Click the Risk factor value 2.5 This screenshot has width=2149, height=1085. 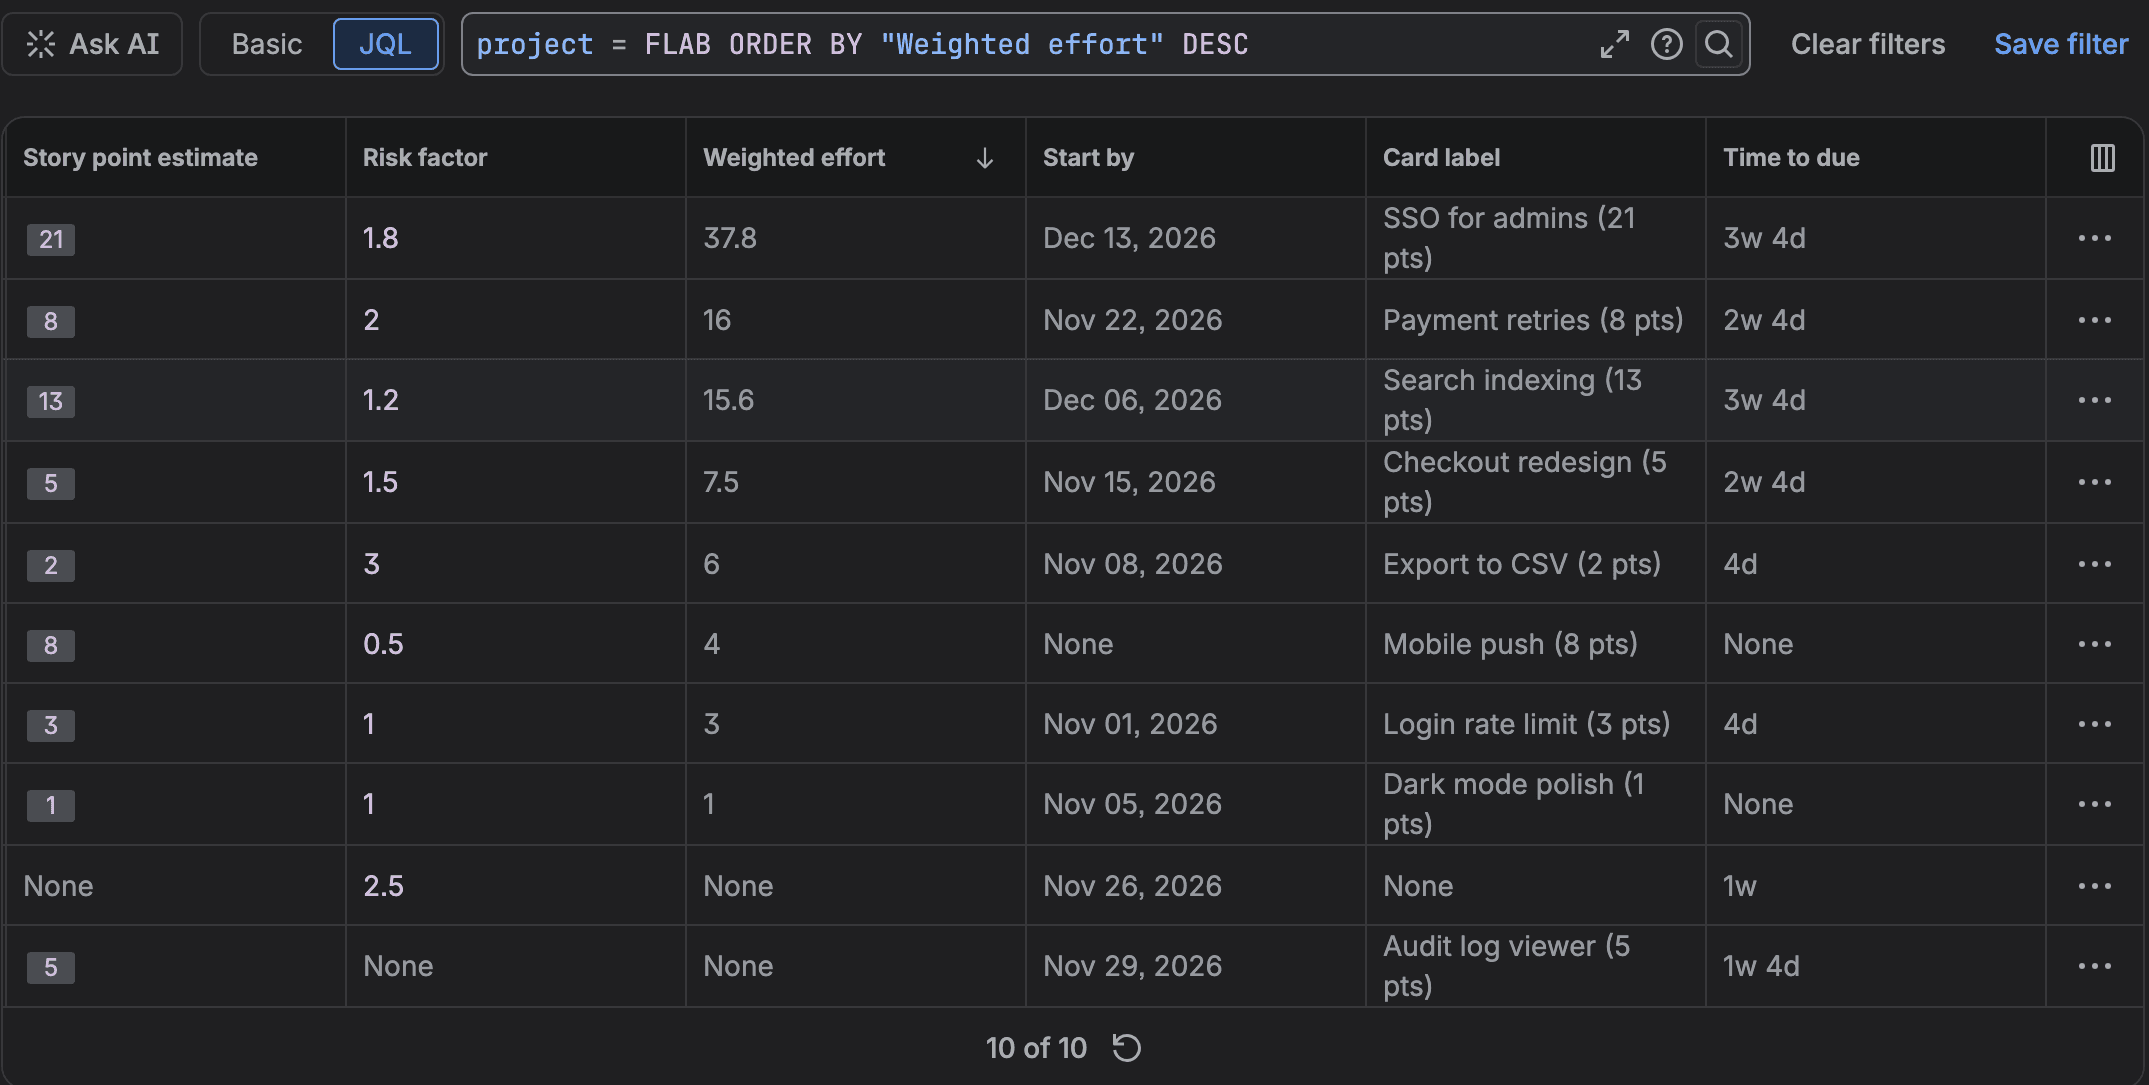click(x=383, y=886)
